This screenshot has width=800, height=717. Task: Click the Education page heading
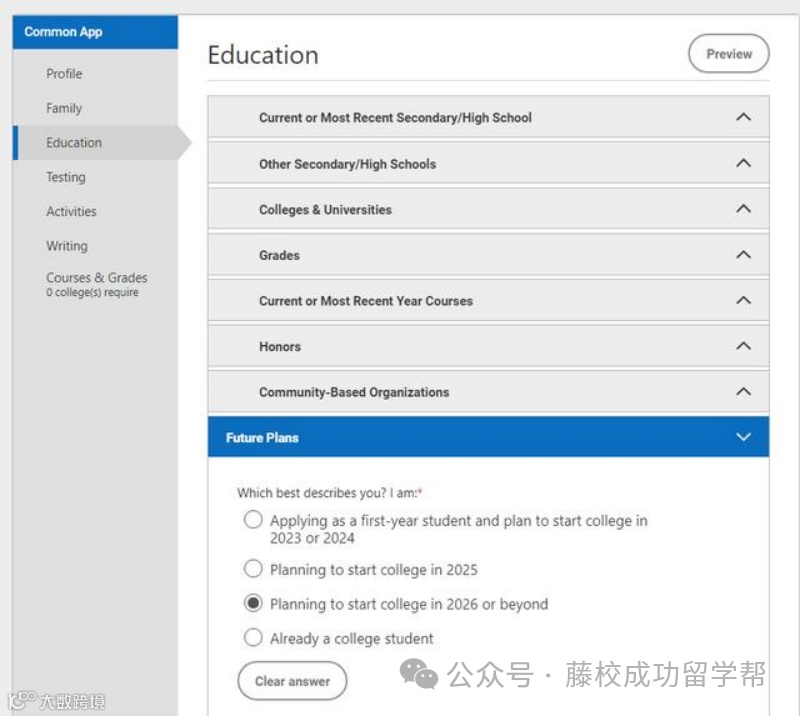[x=263, y=55]
